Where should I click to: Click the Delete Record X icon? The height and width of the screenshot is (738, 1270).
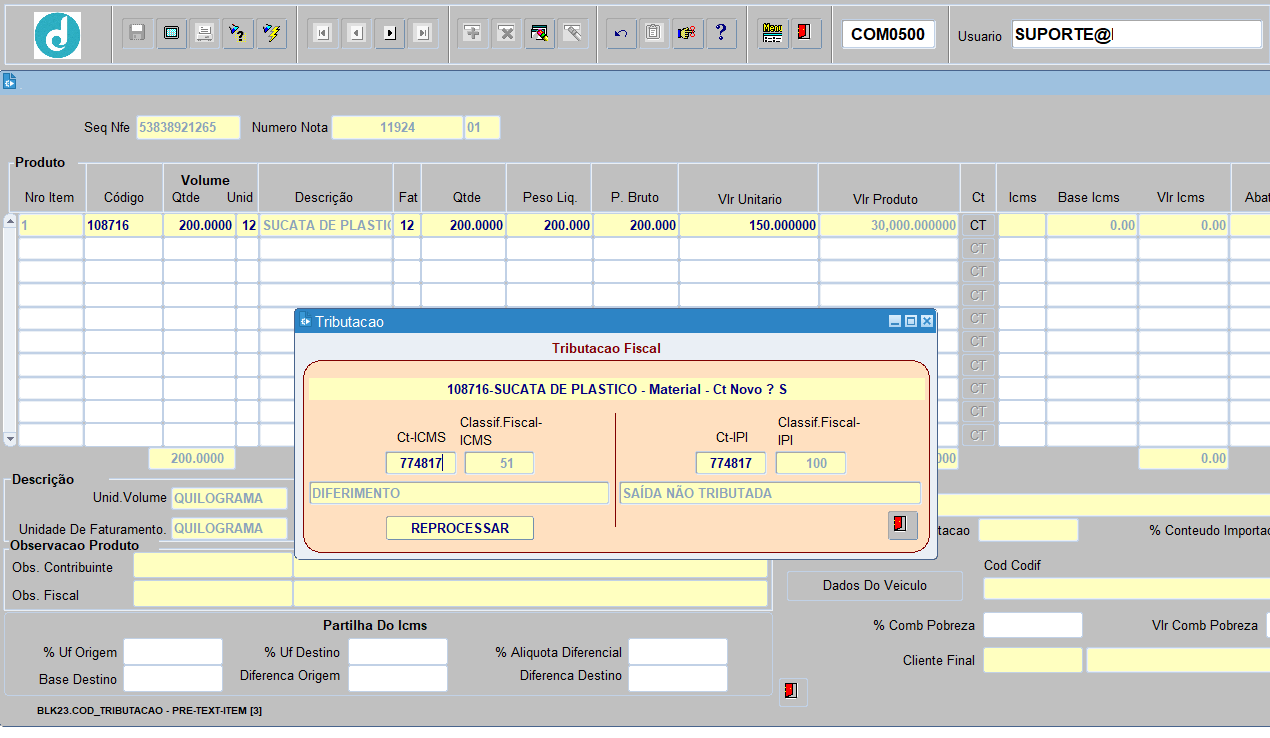pos(507,33)
